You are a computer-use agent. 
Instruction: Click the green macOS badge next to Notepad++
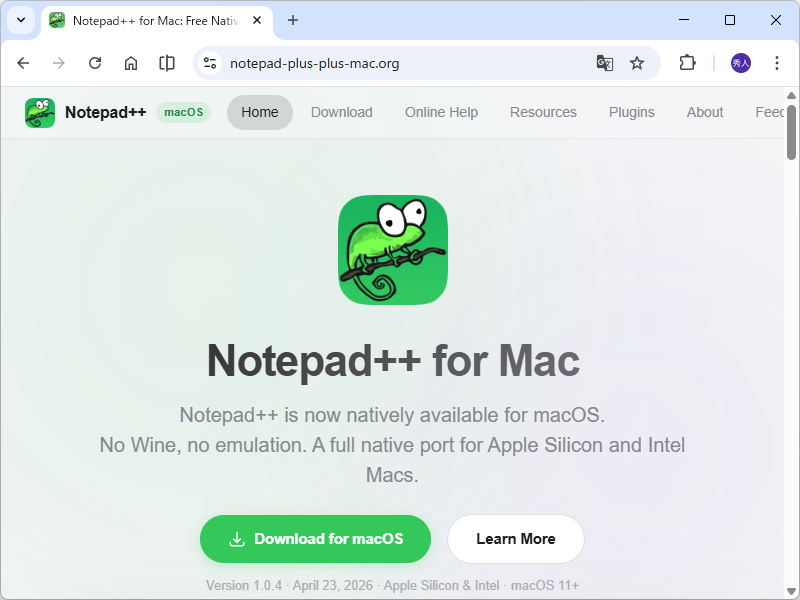[x=183, y=112]
